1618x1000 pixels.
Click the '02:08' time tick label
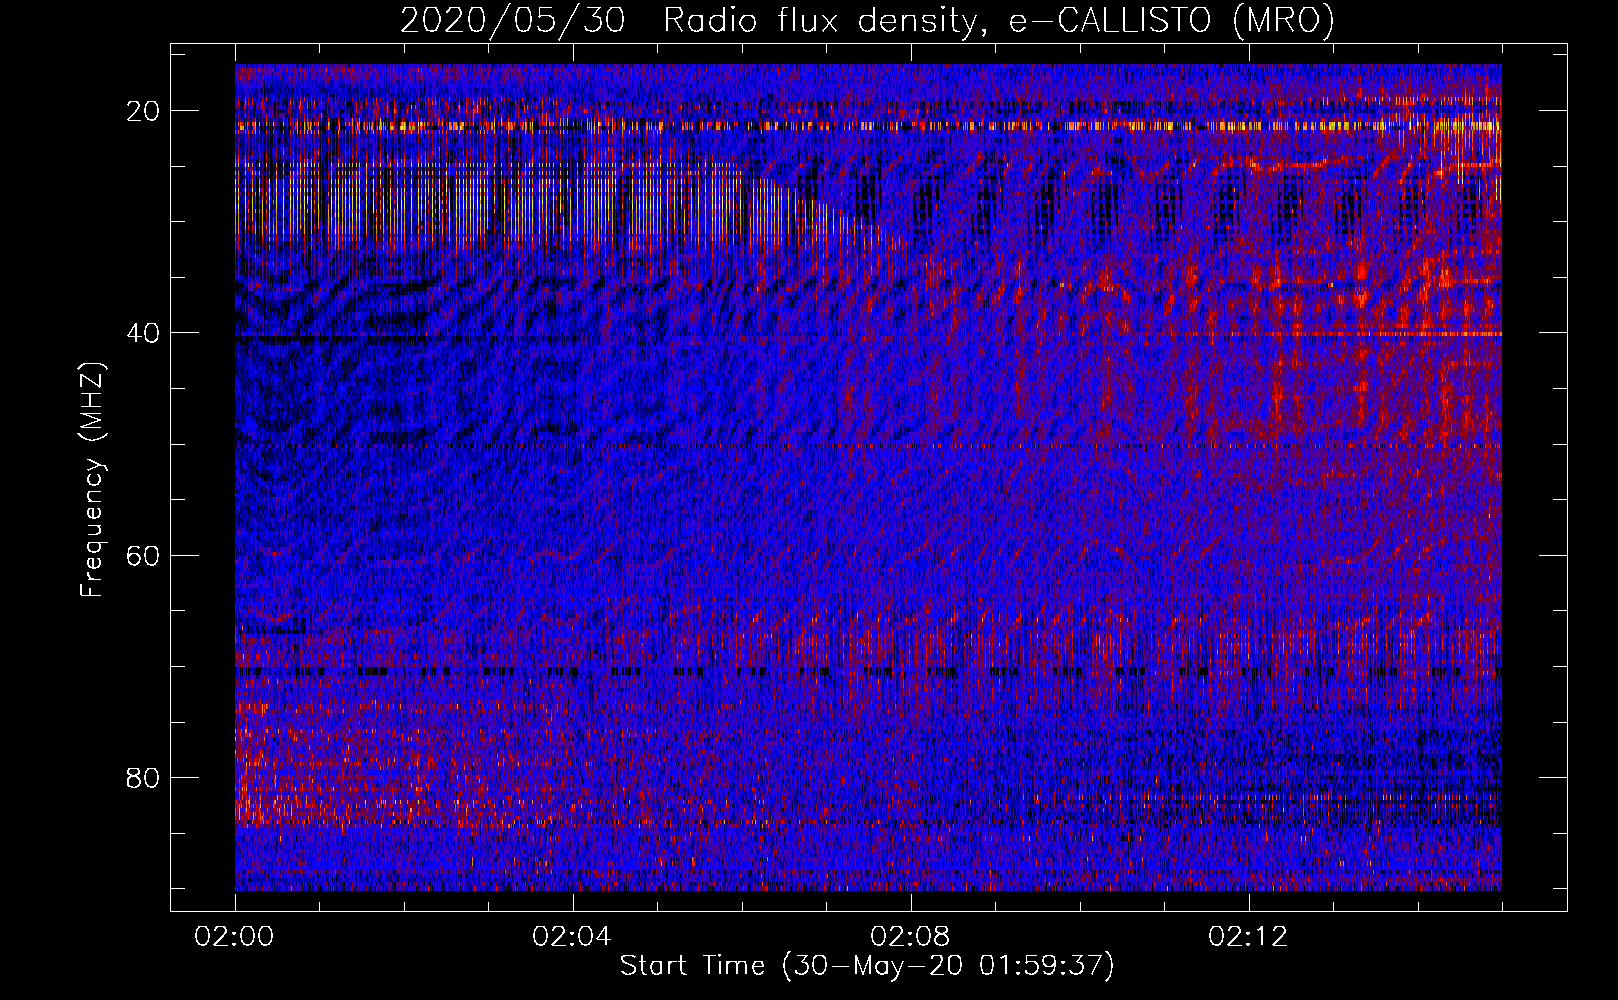click(910, 937)
